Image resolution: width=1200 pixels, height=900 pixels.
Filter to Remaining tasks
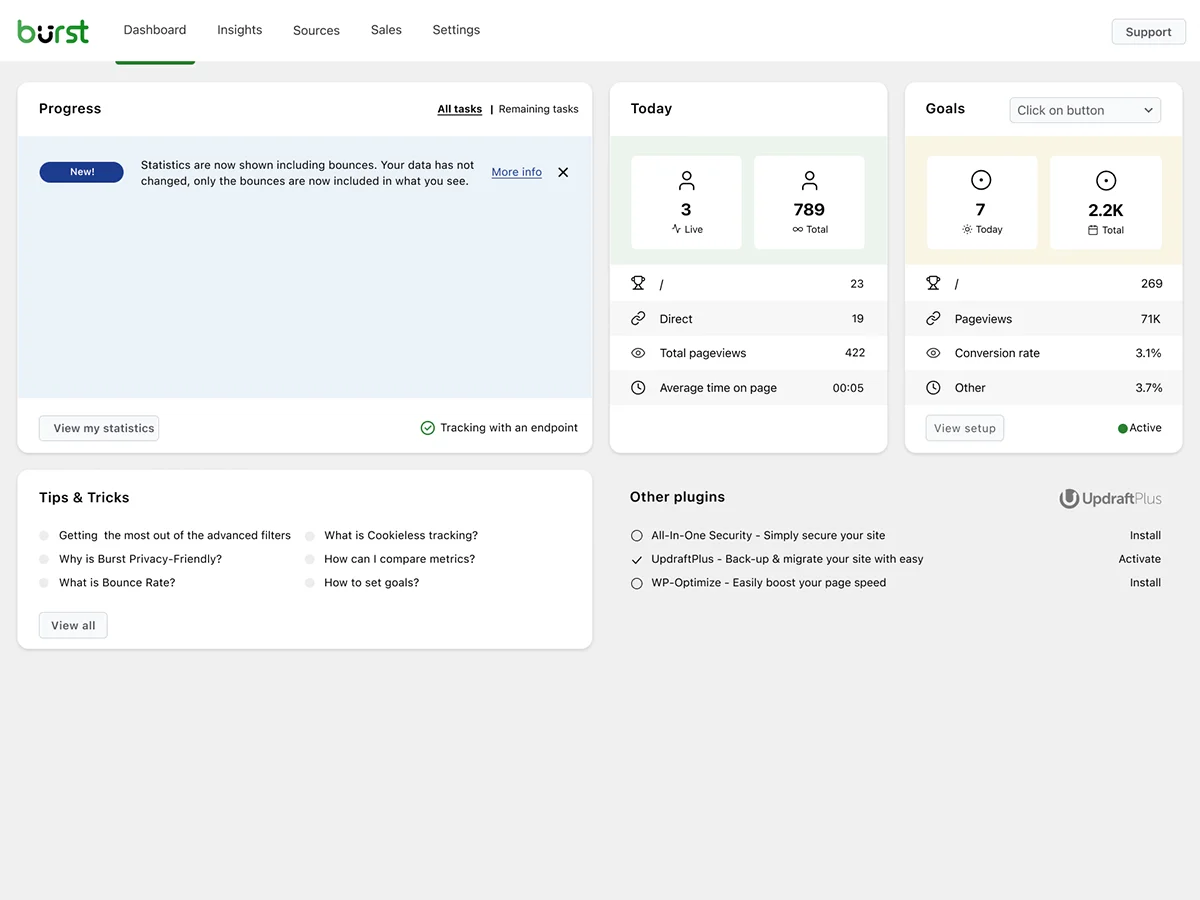point(538,109)
